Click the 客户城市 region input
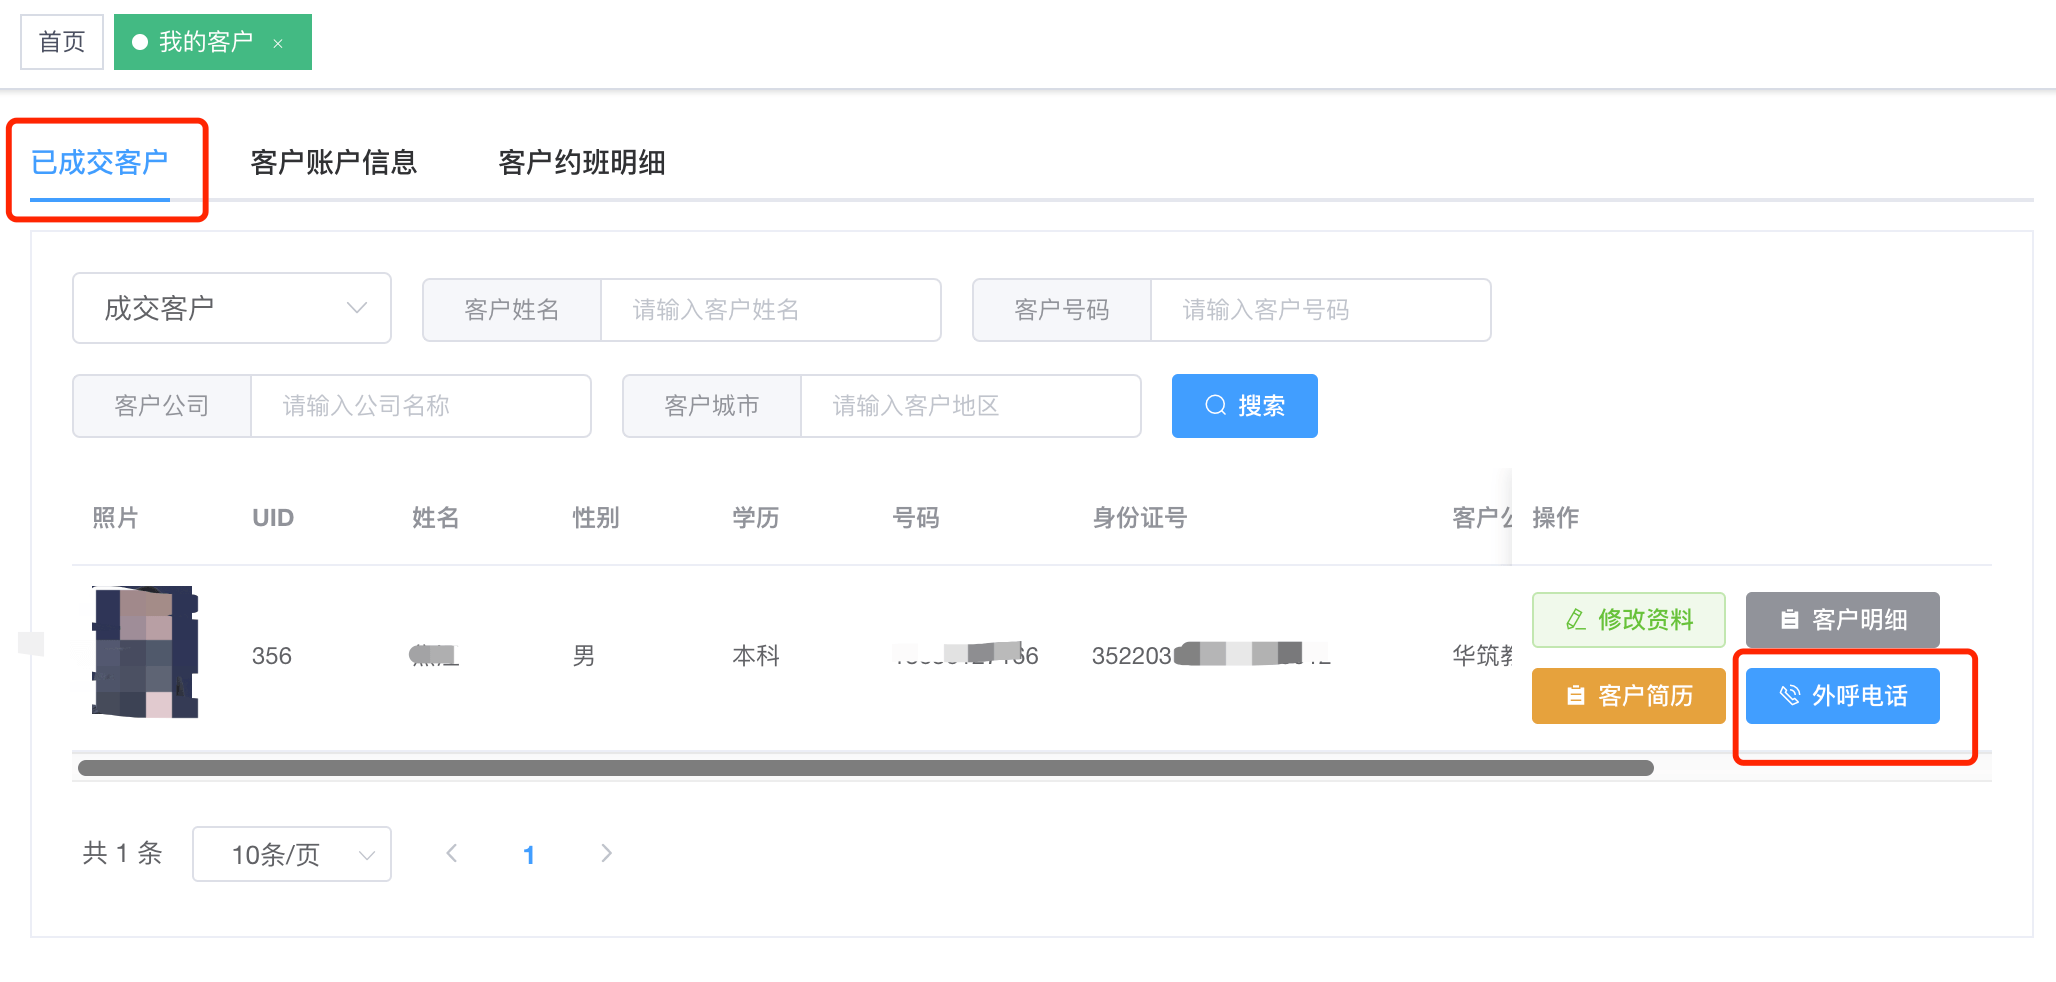This screenshot has height=982, width=2056. [x=970, y=406]
